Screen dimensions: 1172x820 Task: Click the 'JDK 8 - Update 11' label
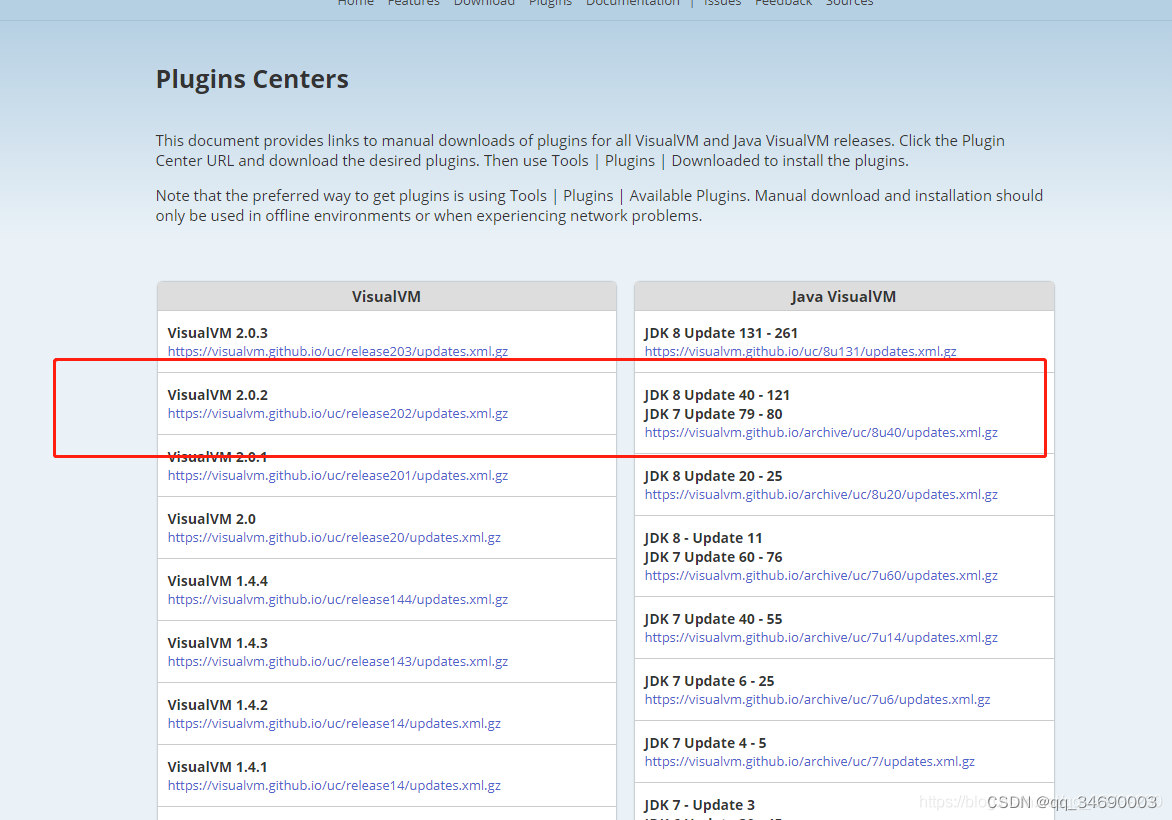tap(703, 538)
